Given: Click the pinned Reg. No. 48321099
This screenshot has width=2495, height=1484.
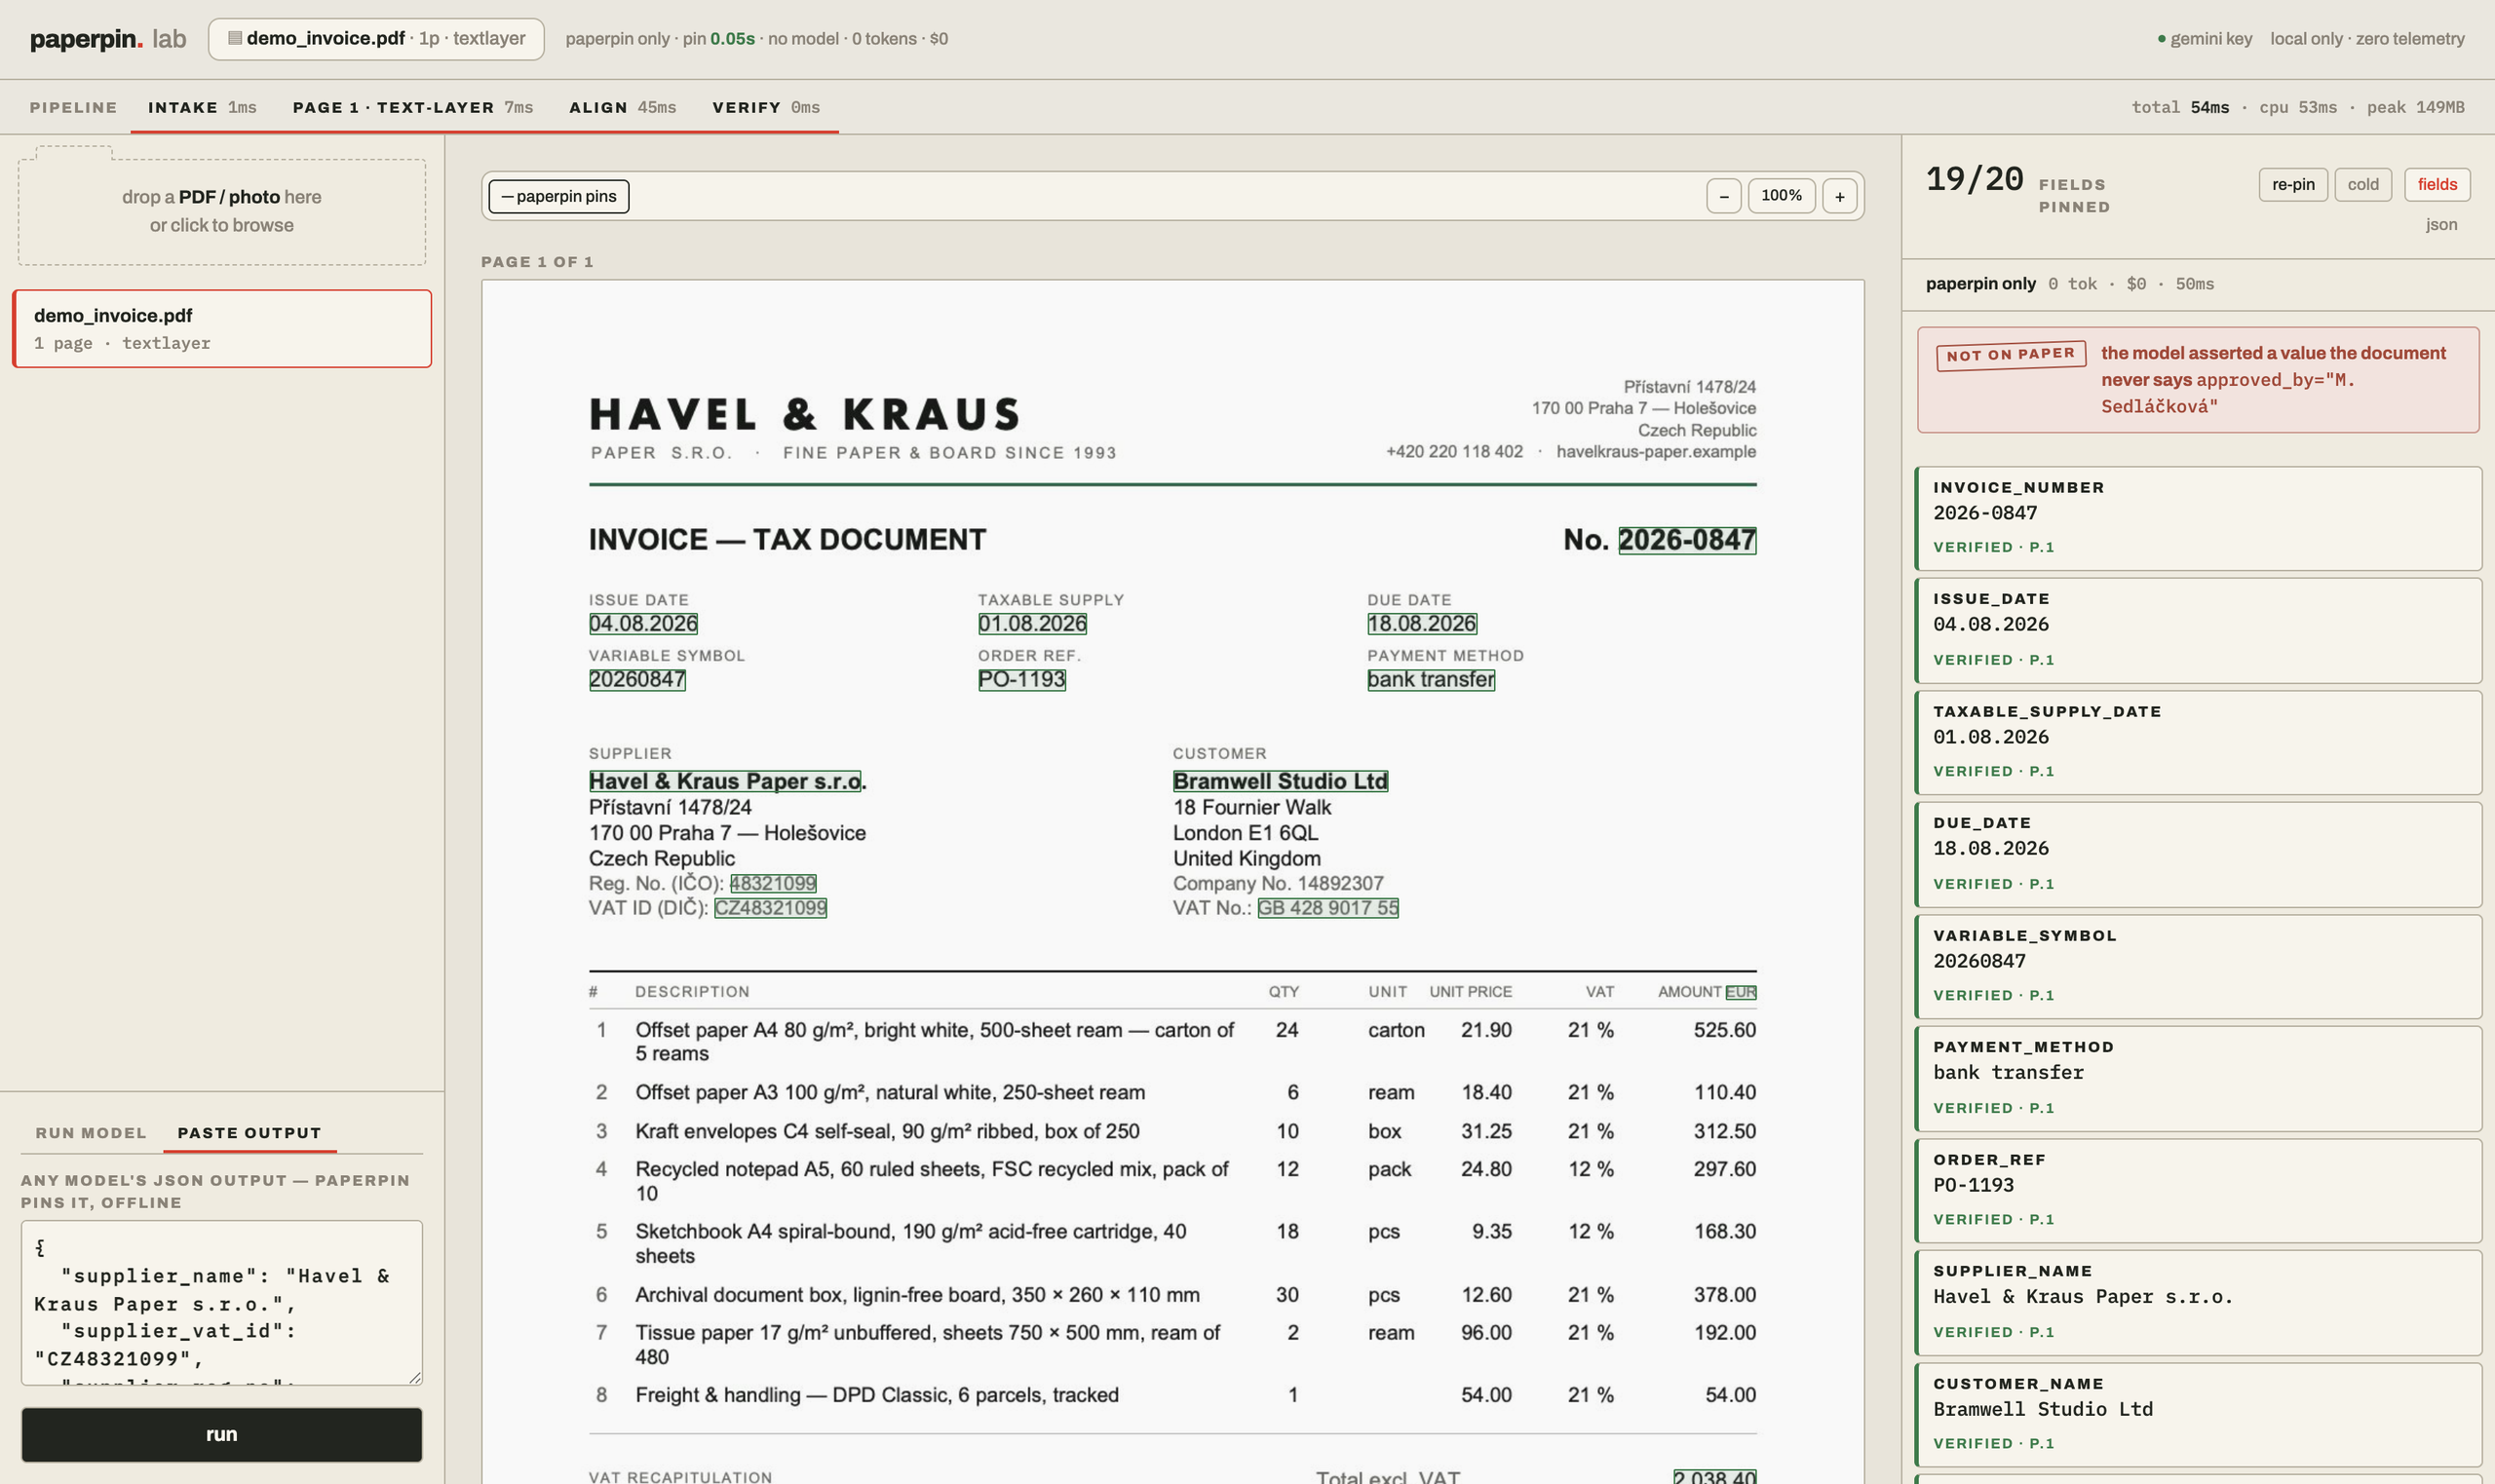Looking at the screenshot, I should click(773, 883).
